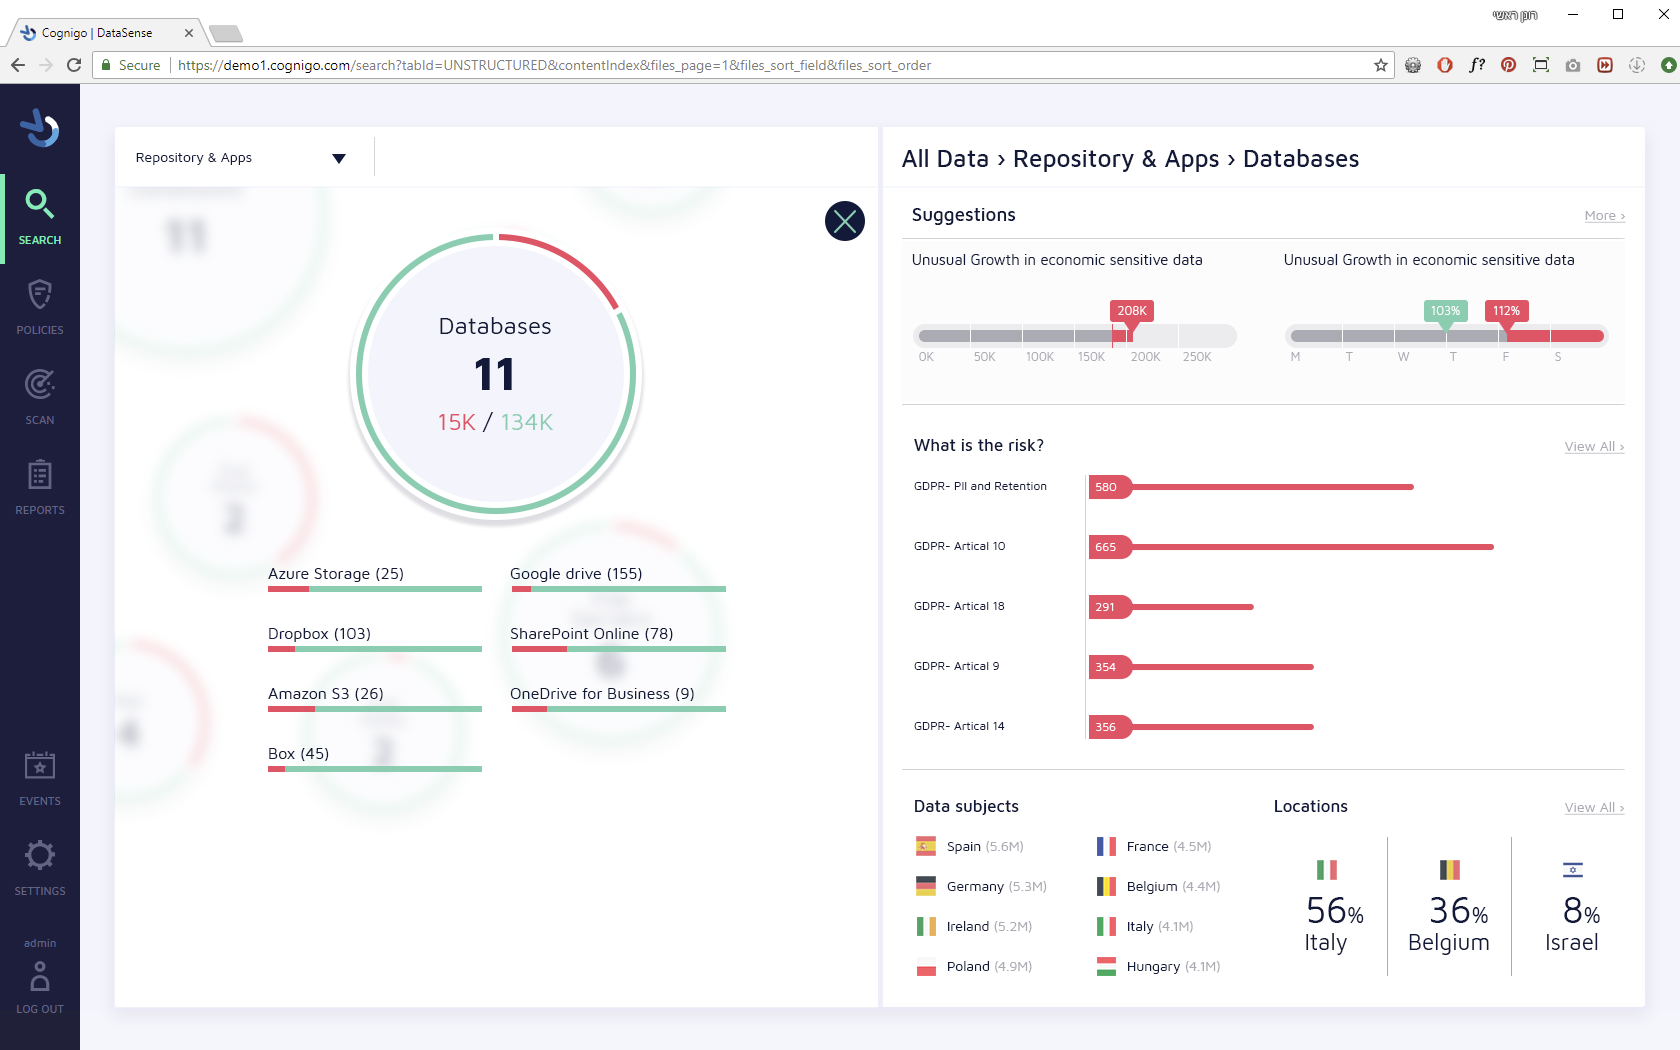Image resolution: width=1680 pixels, height=1050 pixels.
Task: Click the GDPR- Artical 10 risk bar
Action: [x=1291, y=547]
